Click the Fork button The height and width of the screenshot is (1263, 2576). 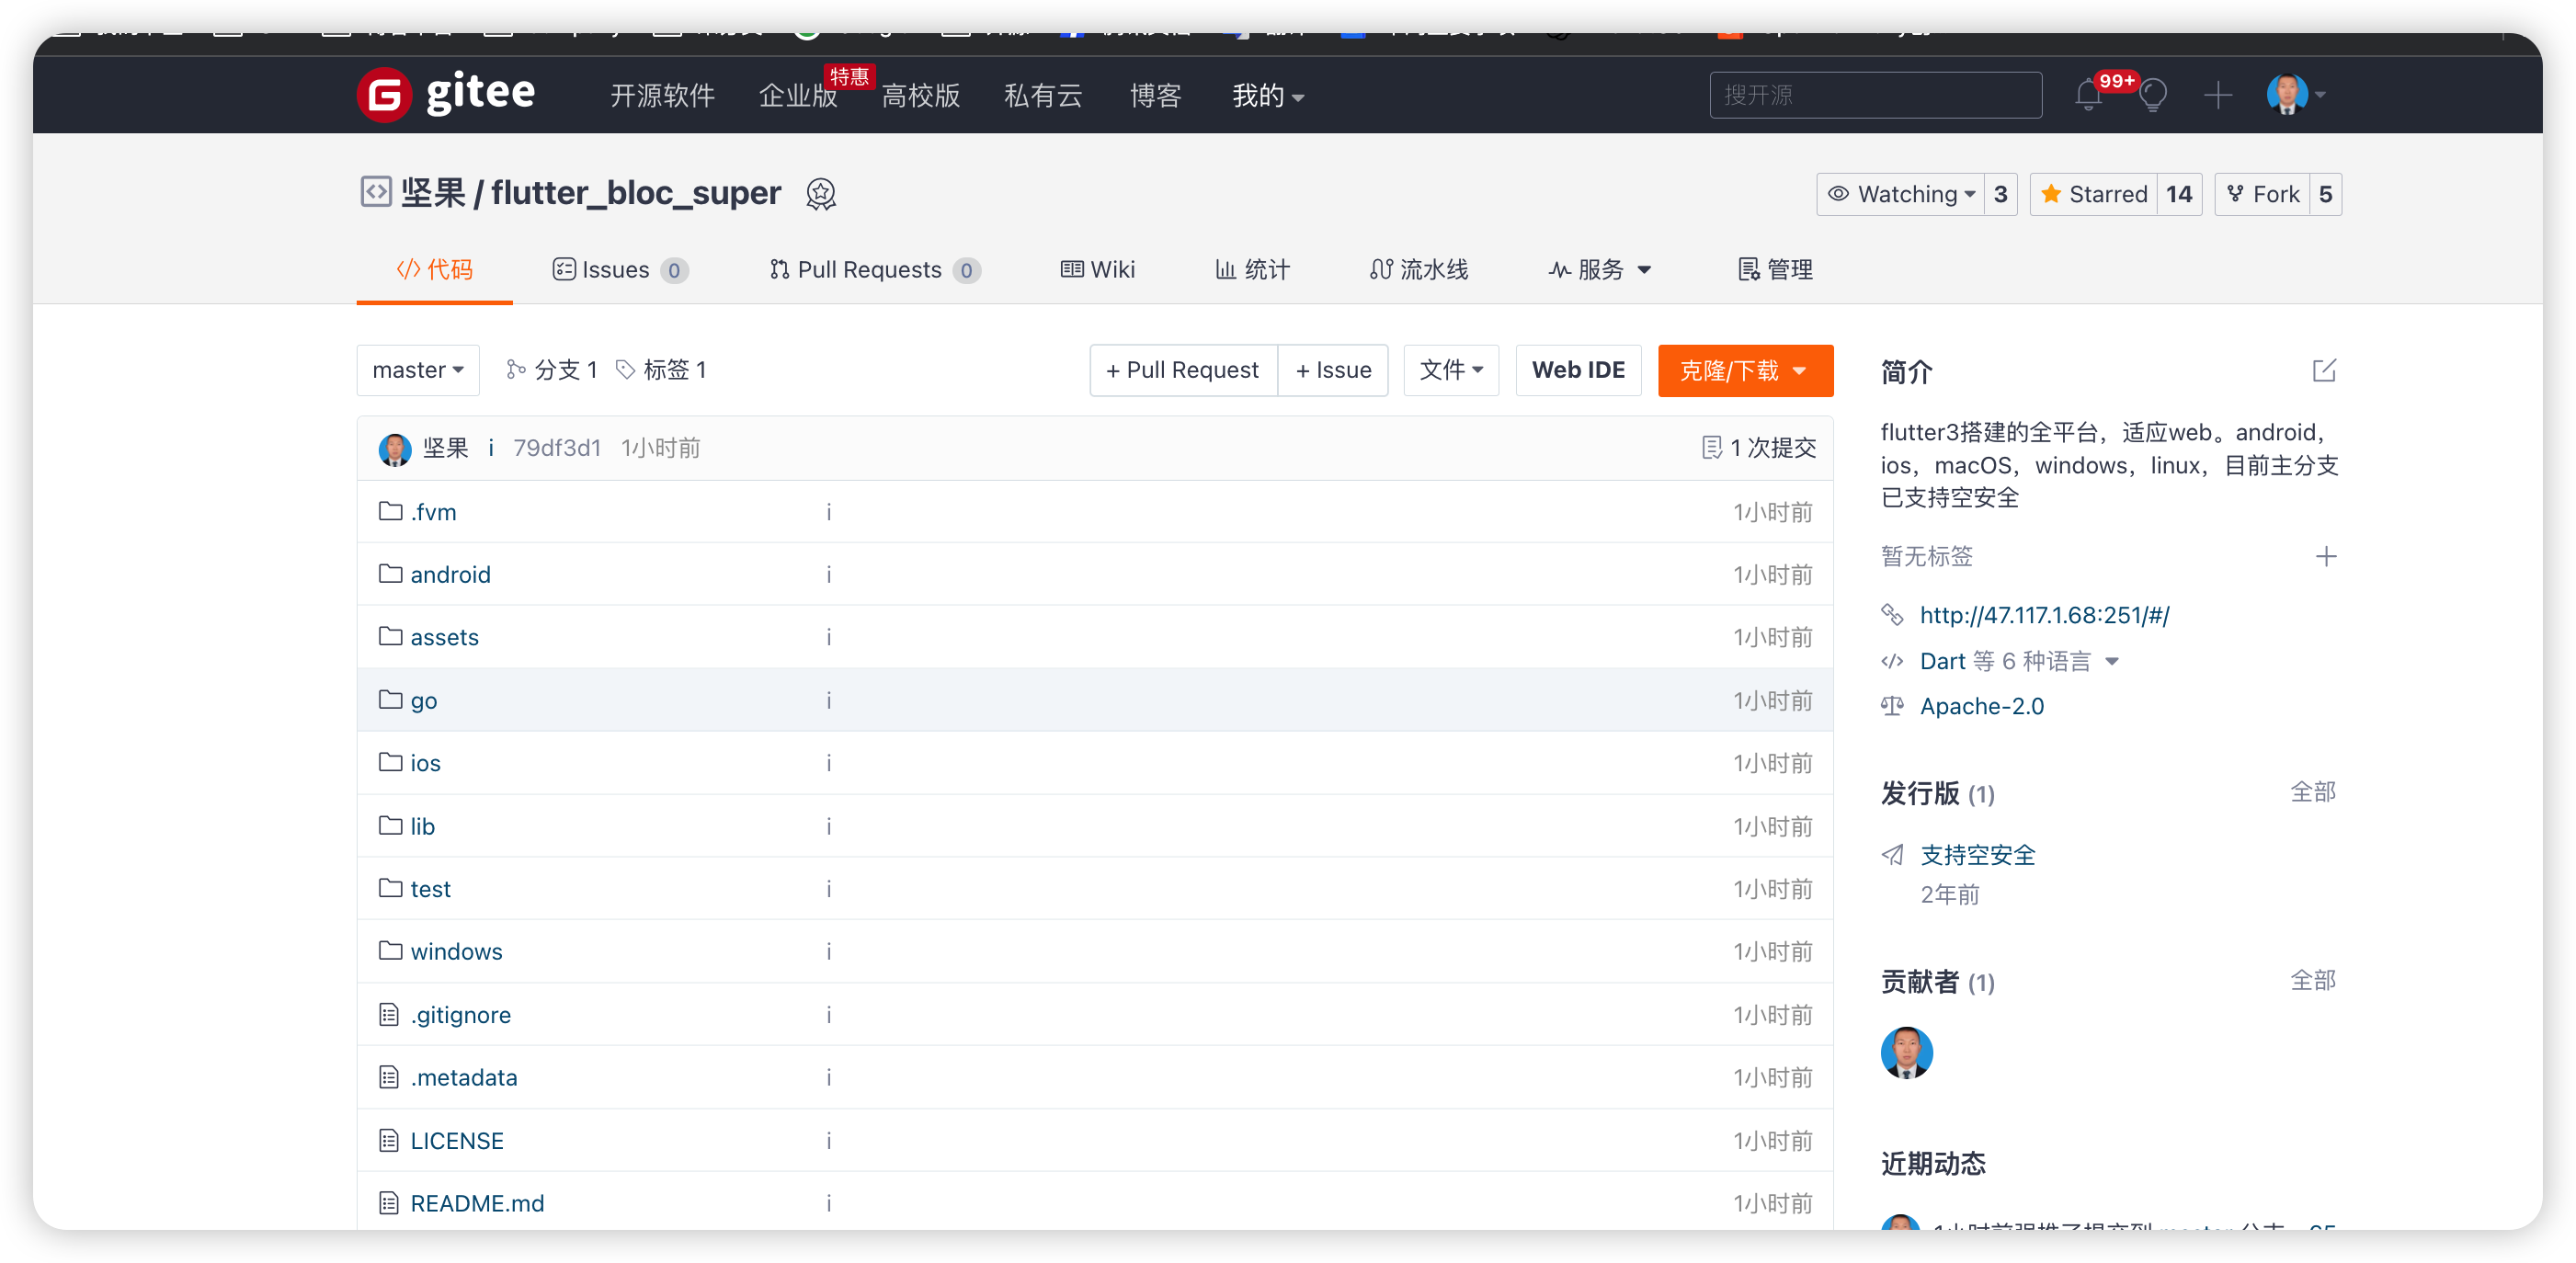pos(2263,194)
